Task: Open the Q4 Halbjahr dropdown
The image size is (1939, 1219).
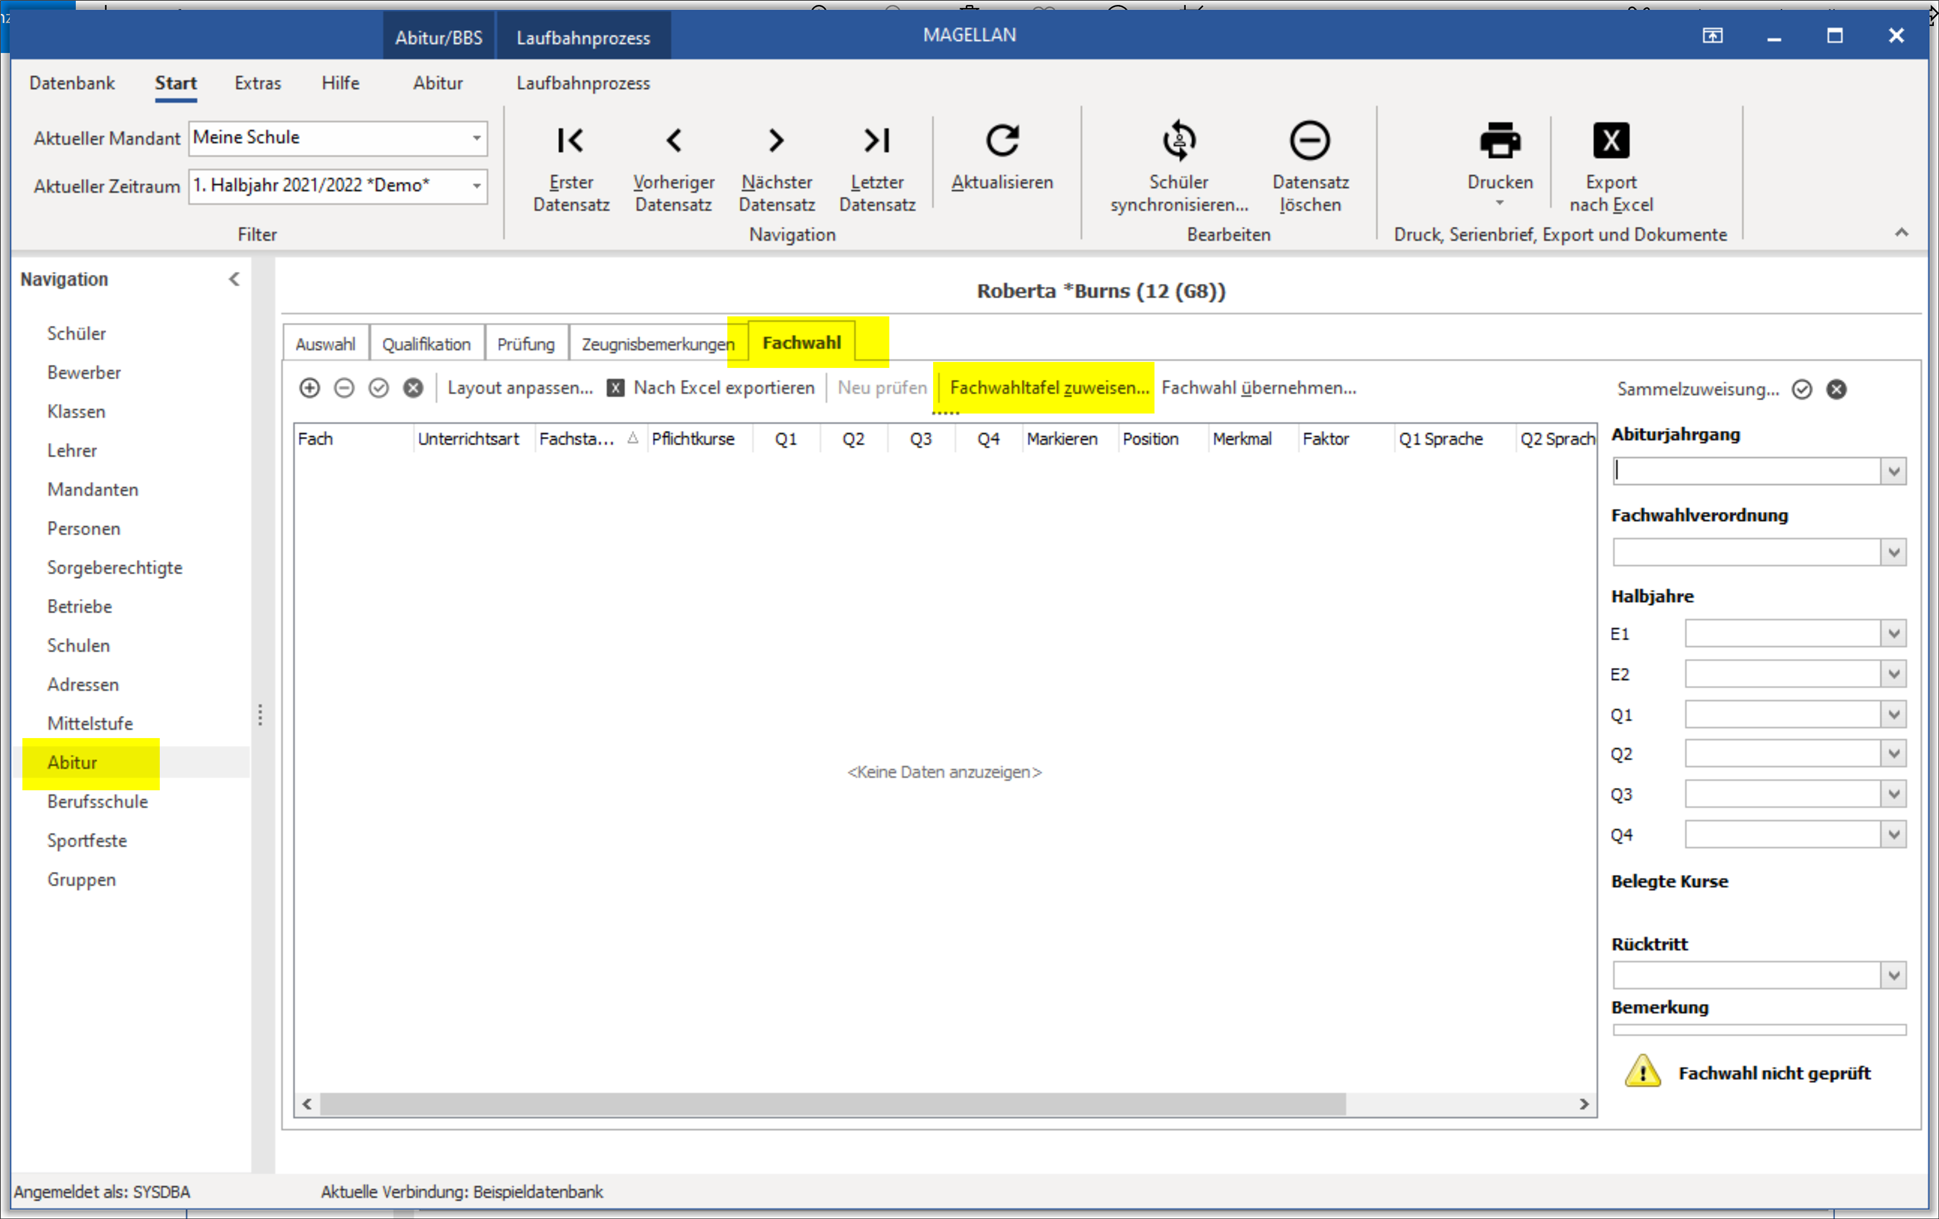Action: tap(1893, 834)
